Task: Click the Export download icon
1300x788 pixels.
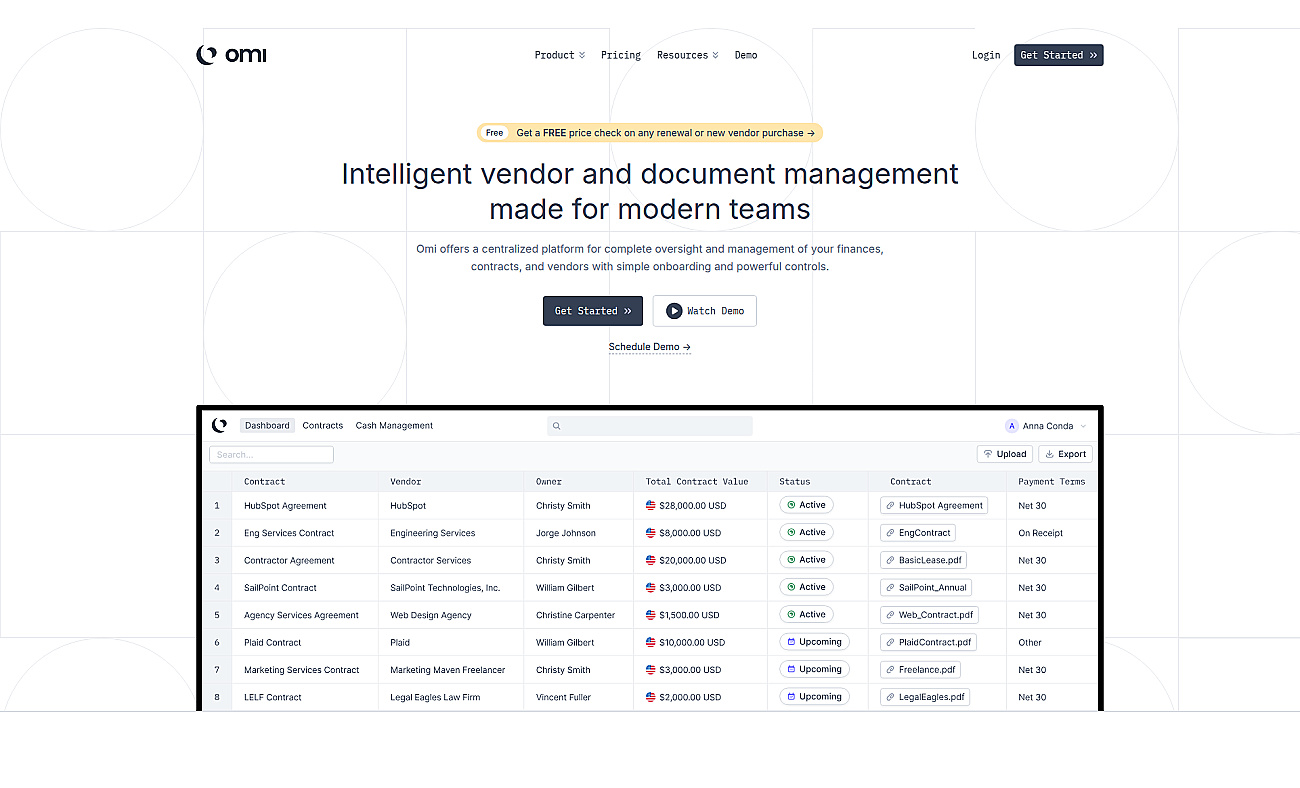Action: click(x=1050, y=454)
